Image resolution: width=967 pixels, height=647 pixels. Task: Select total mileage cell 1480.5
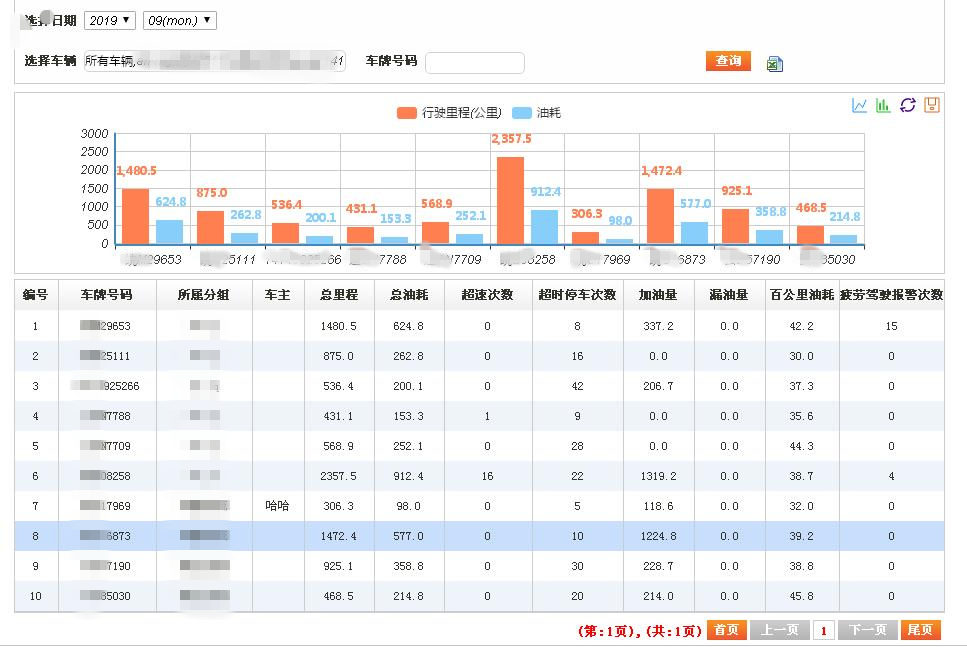pyautogui.click(x=339, y=326)
